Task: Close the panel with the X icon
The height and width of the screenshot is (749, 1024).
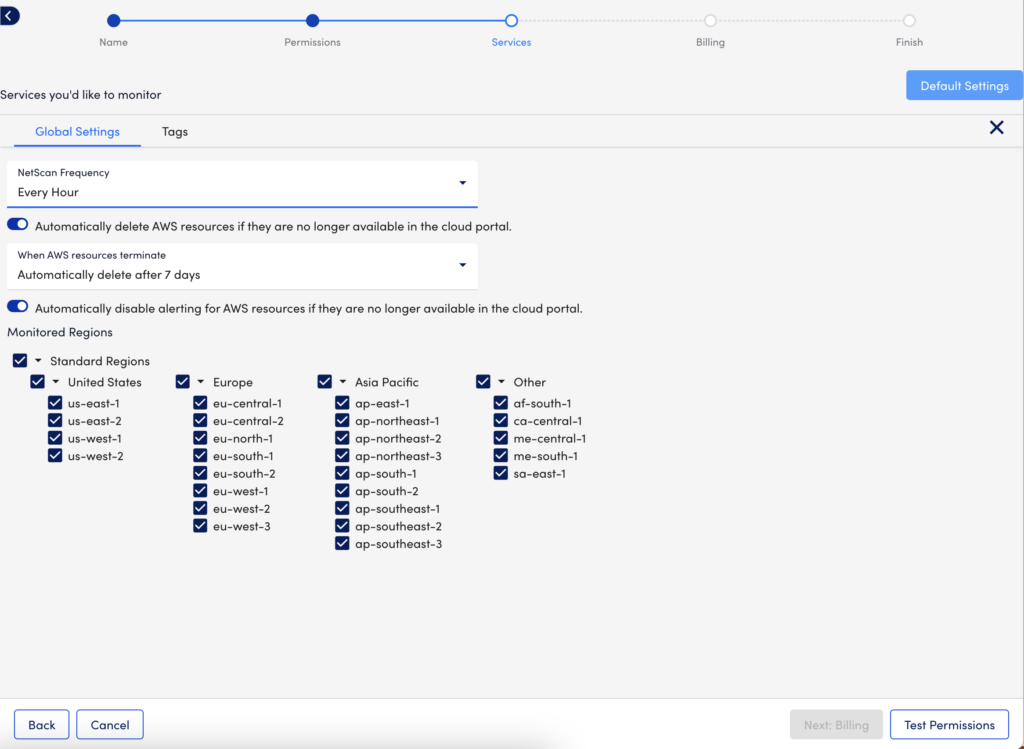Action: pos(996,128)
